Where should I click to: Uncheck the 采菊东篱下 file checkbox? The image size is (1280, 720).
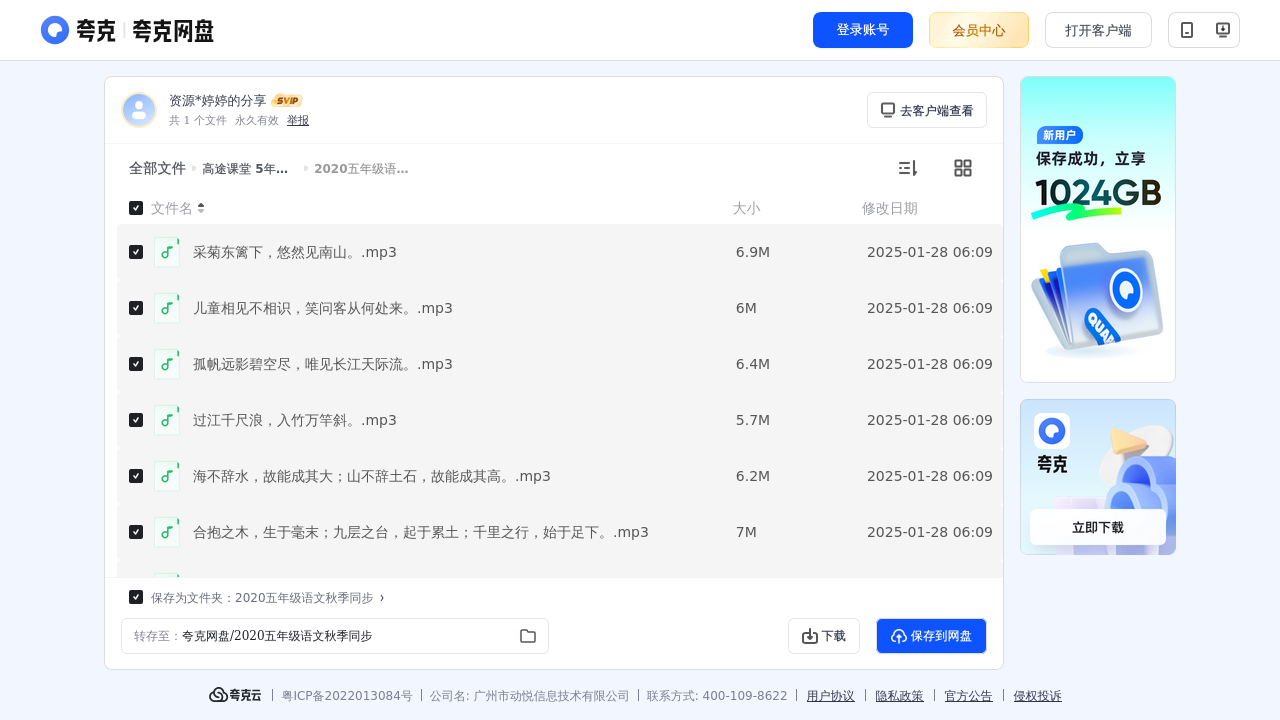pos(136,252)
